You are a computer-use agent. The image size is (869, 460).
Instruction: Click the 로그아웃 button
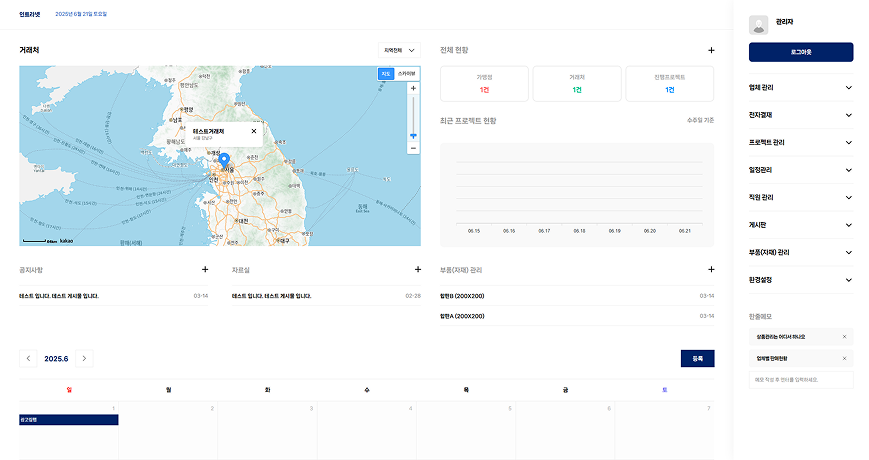[801, 52]
